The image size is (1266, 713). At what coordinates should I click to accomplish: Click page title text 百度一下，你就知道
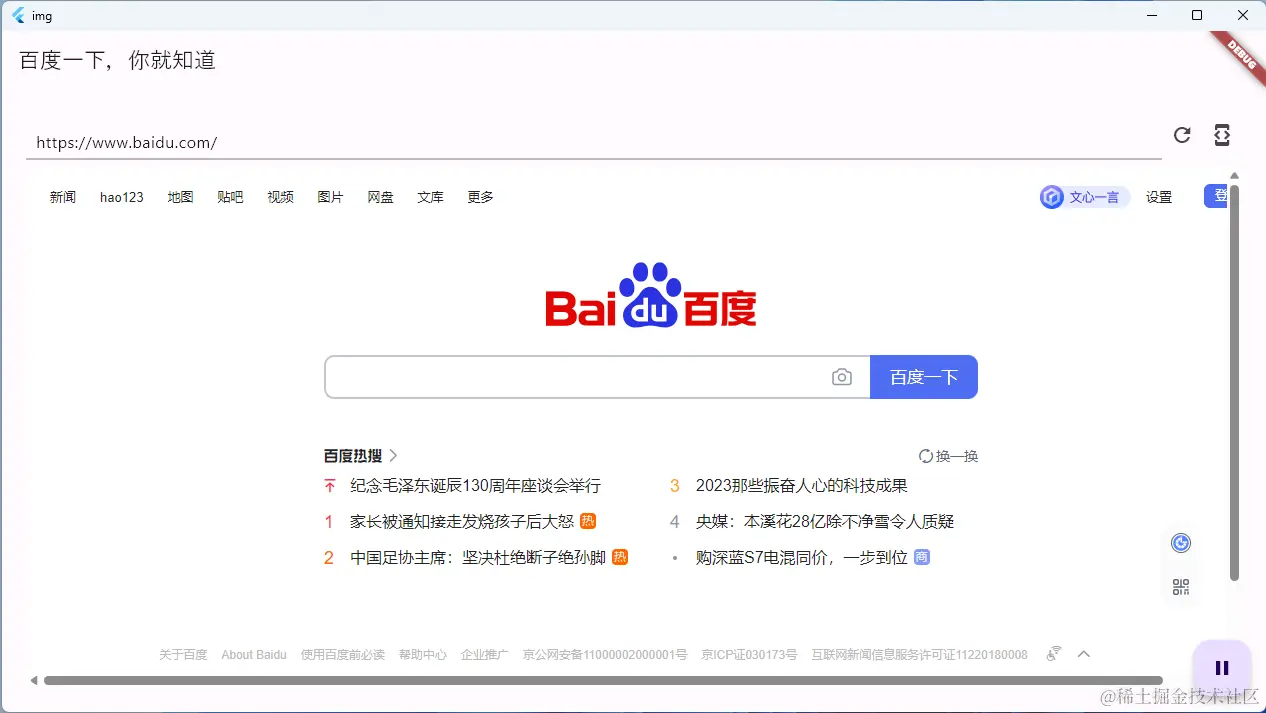118,60
